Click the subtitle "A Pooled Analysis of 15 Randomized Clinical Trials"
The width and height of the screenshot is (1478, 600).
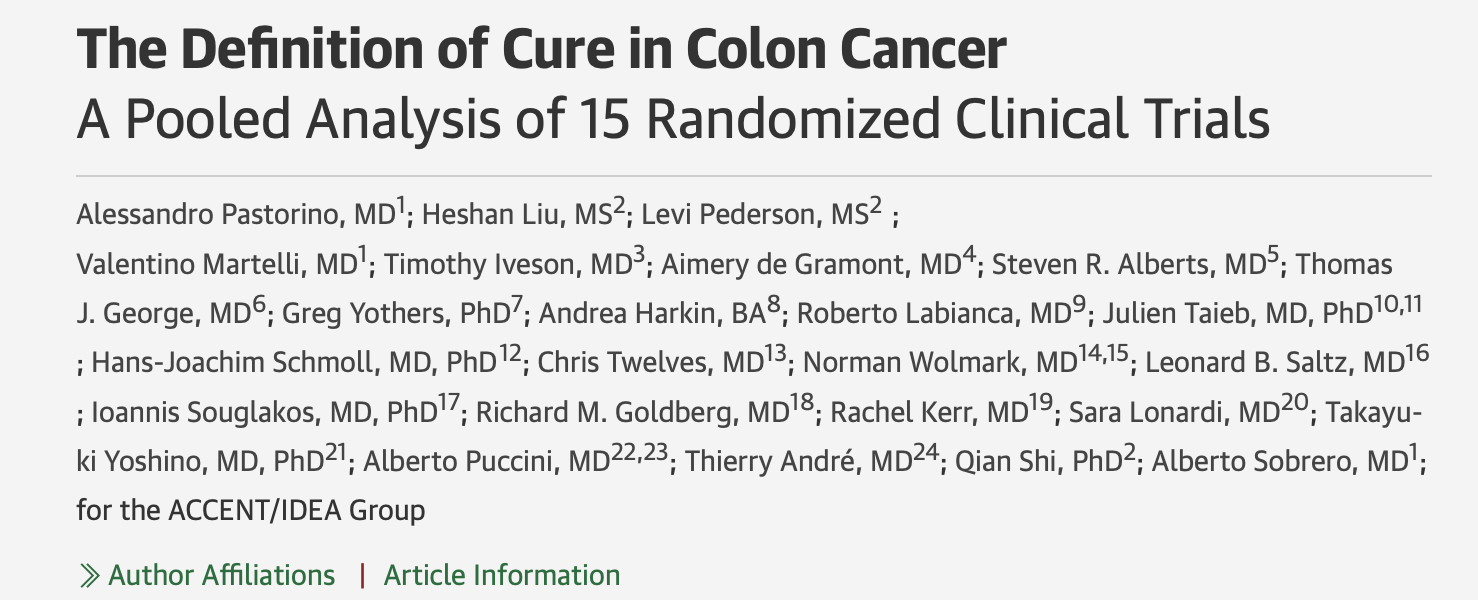tap(673, 120)
